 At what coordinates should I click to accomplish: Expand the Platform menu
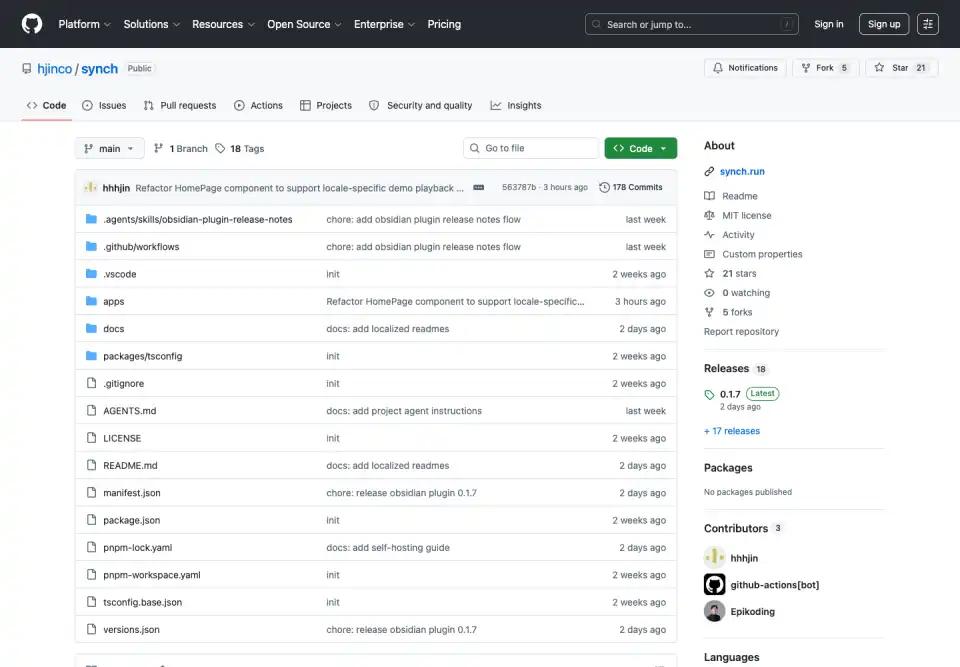coord(84,24)
